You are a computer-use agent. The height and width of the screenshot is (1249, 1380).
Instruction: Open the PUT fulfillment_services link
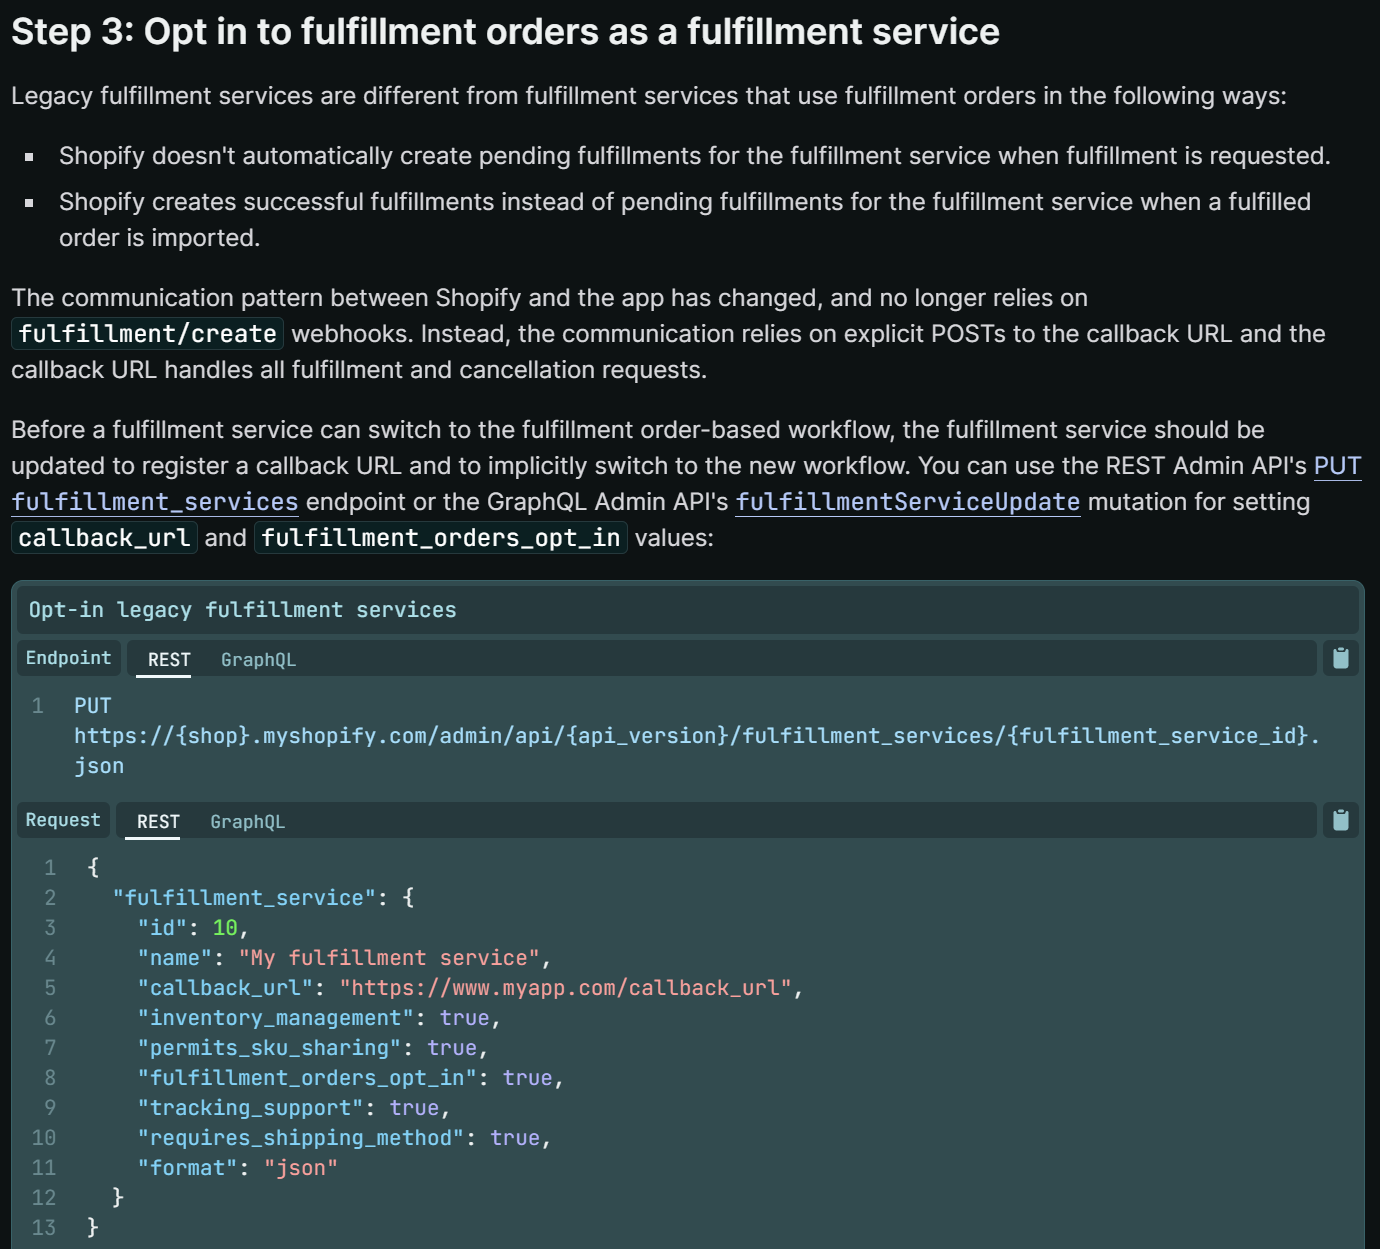(x=154, y=501)
